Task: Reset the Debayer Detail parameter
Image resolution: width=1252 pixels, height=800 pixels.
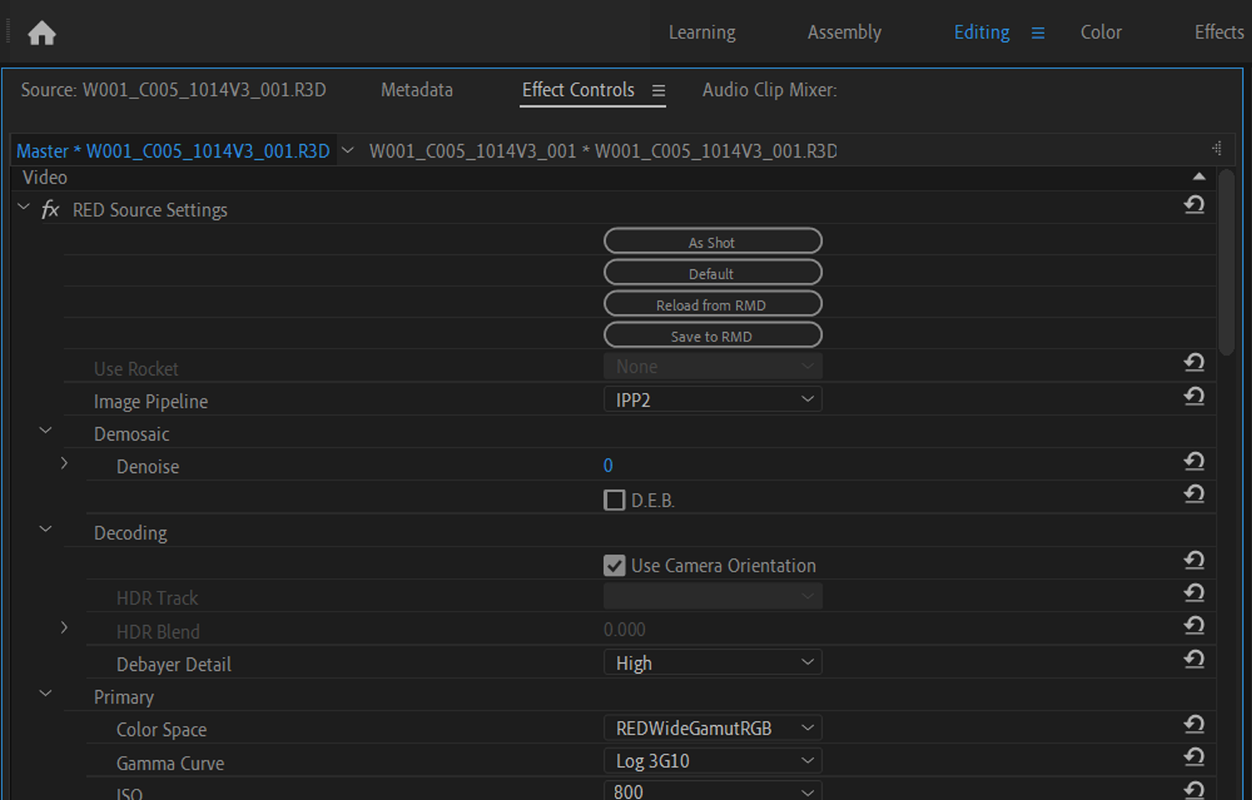Action: coord(1194,659)
